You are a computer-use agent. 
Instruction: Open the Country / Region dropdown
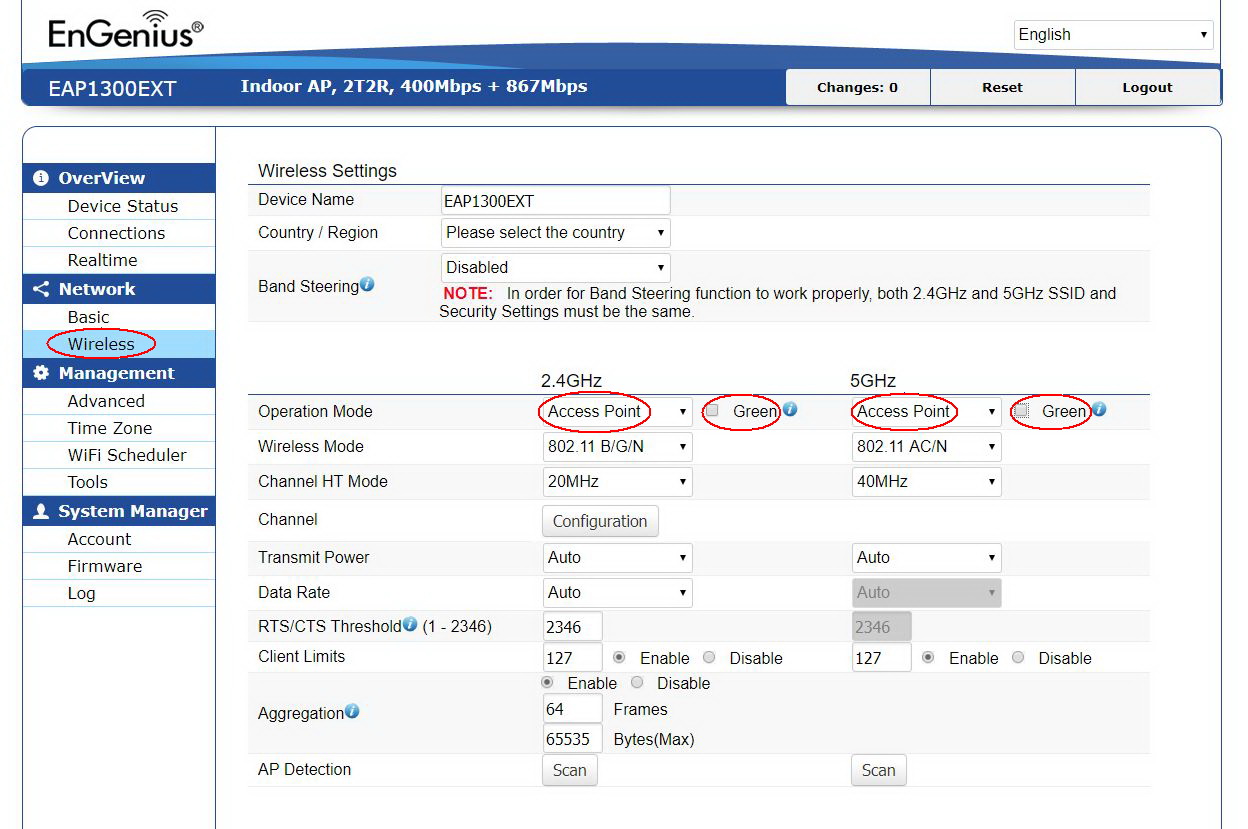pyautogui.click(x=555, y=233)
